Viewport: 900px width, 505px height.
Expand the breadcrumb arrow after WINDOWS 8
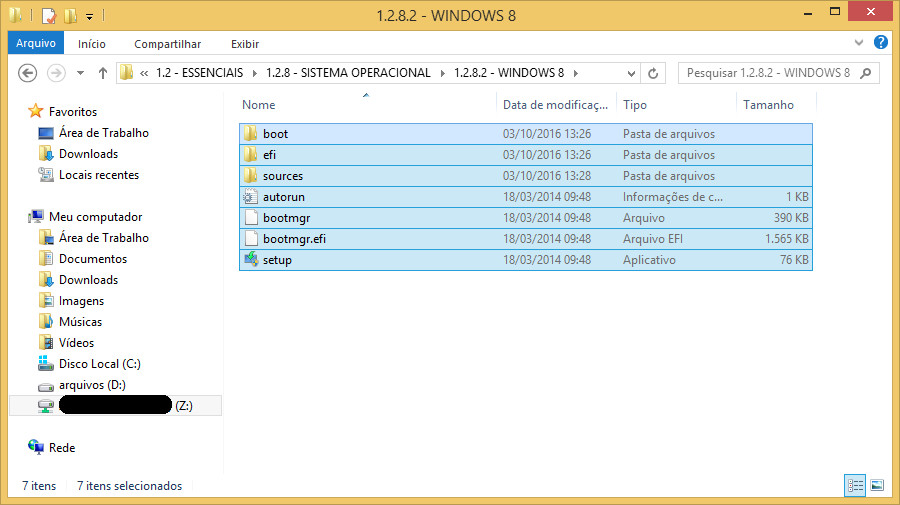576,73
